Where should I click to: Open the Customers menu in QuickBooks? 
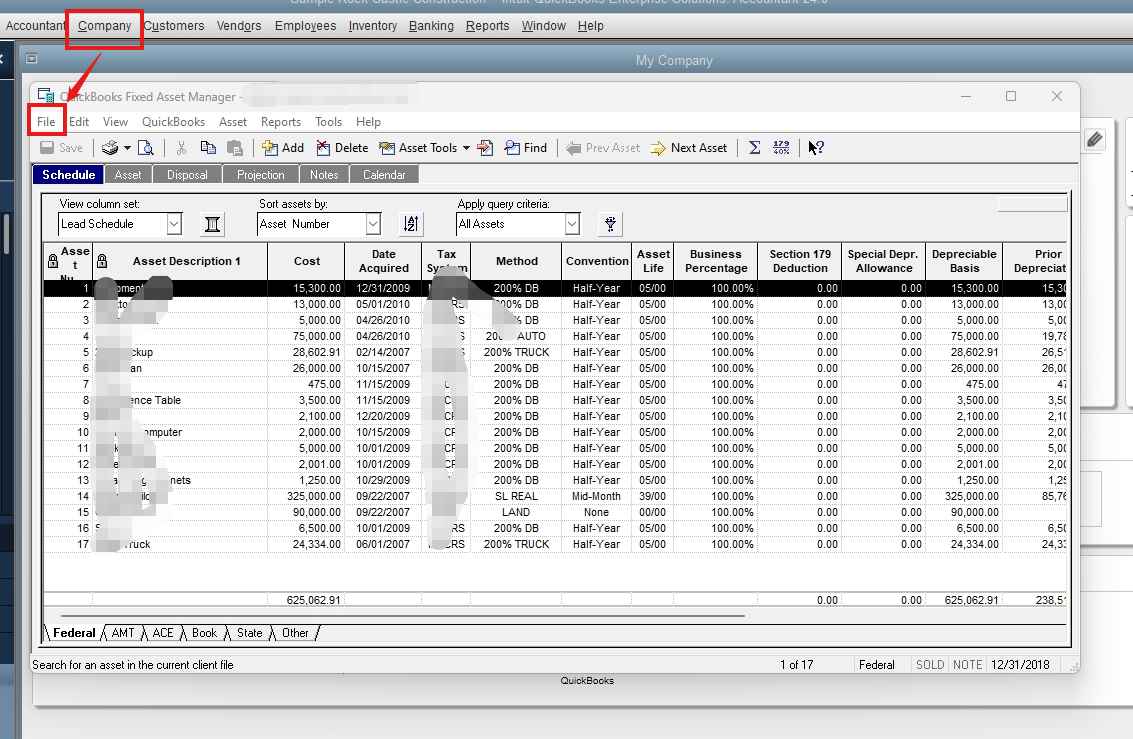tap(173, 26)
